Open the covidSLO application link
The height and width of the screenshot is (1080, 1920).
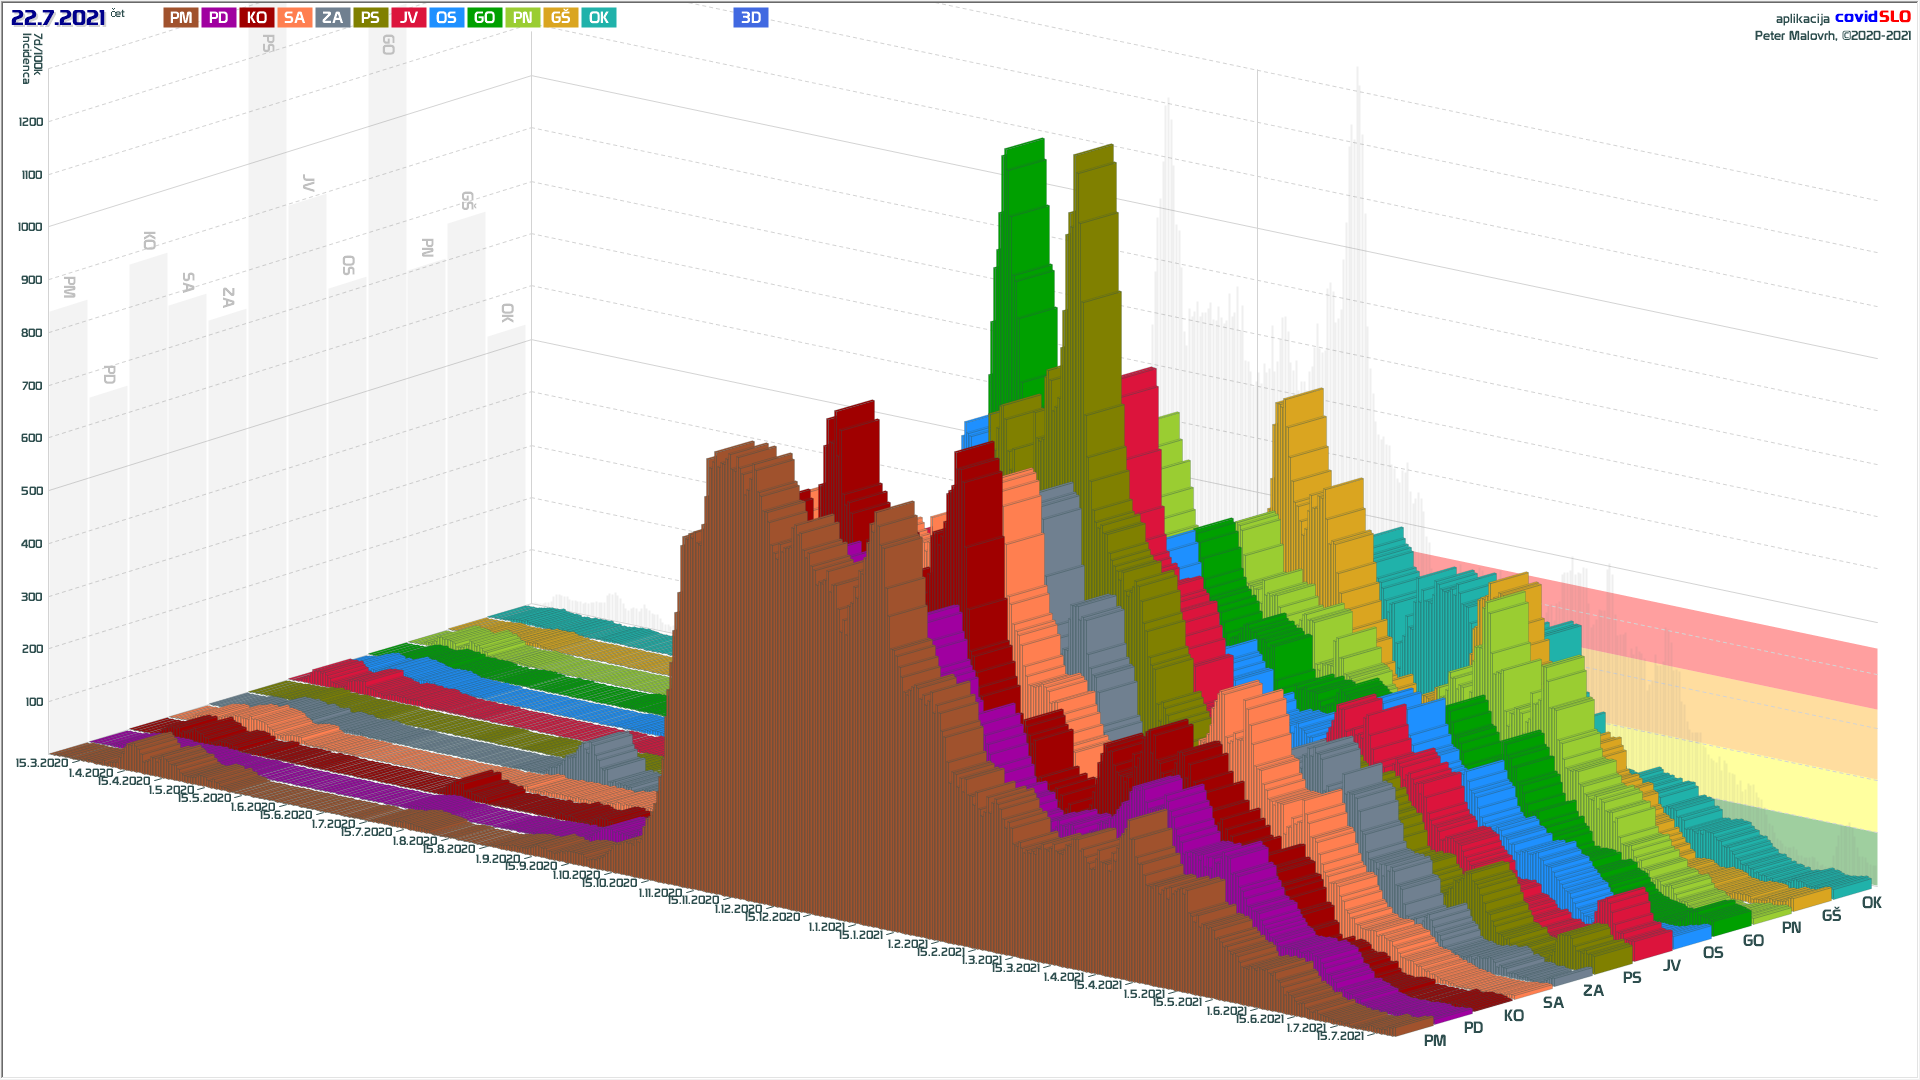(1872, 17)
